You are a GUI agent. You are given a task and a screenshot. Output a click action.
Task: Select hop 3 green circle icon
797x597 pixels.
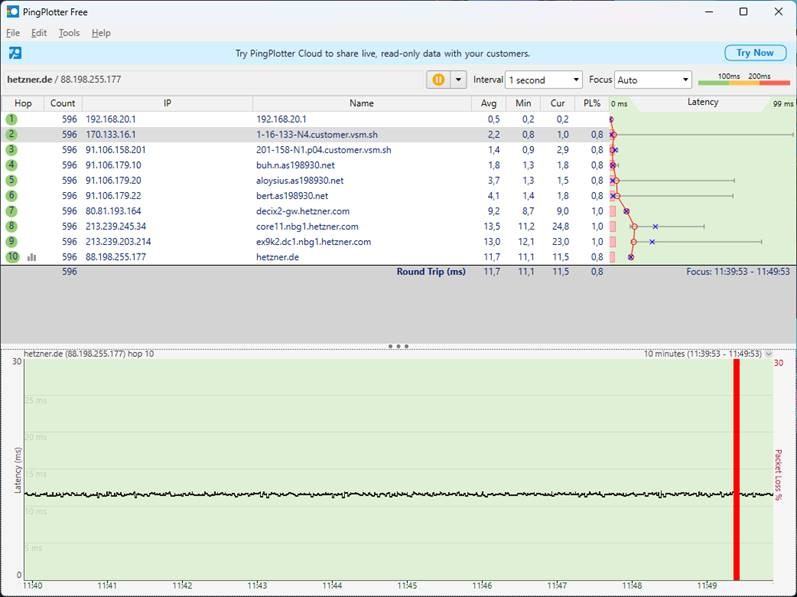12,150
